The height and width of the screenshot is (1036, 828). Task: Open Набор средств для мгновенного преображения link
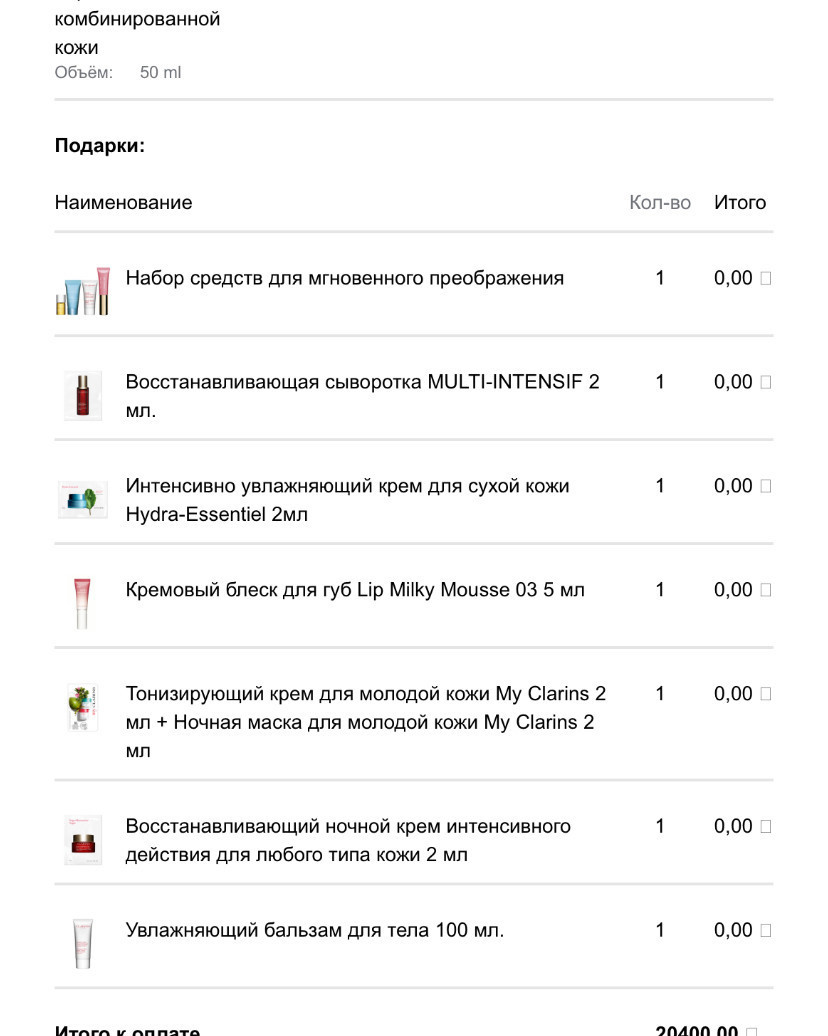point(345,278)
